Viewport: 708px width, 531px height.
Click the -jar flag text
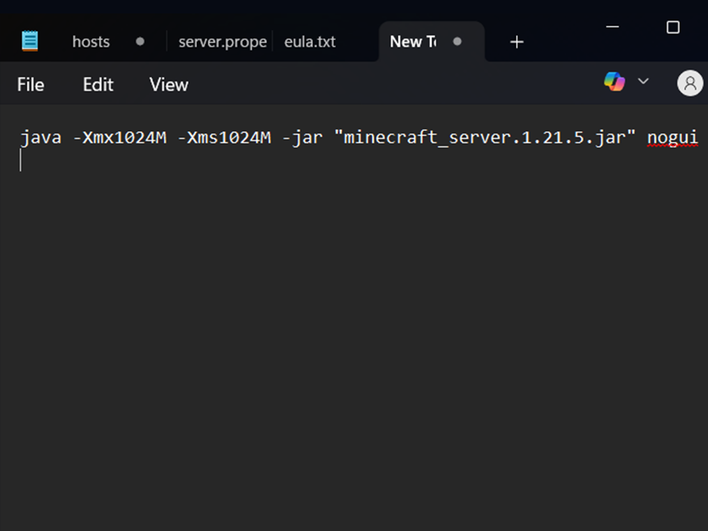pyautogui.click(x=303, y=138)
